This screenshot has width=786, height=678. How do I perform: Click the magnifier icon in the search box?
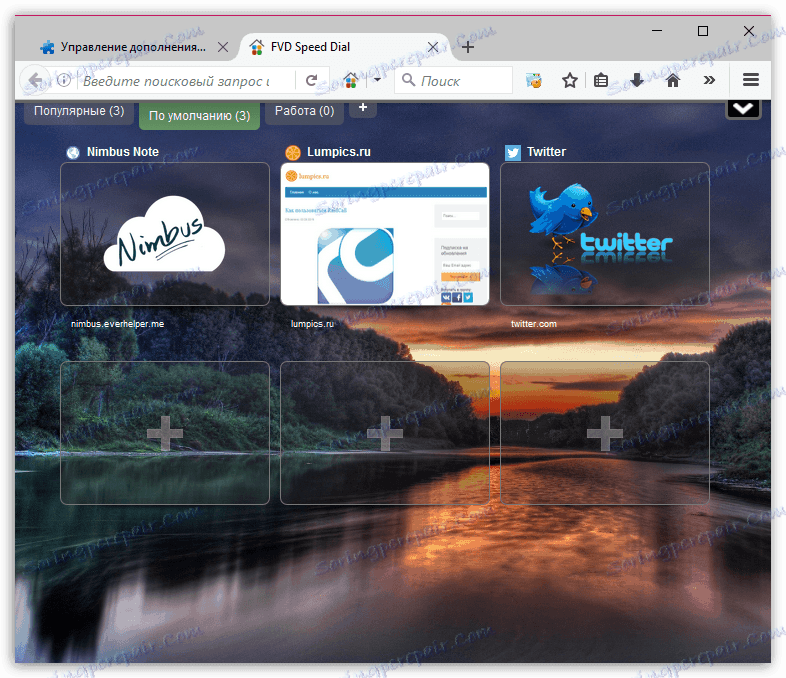pos(409,80)
